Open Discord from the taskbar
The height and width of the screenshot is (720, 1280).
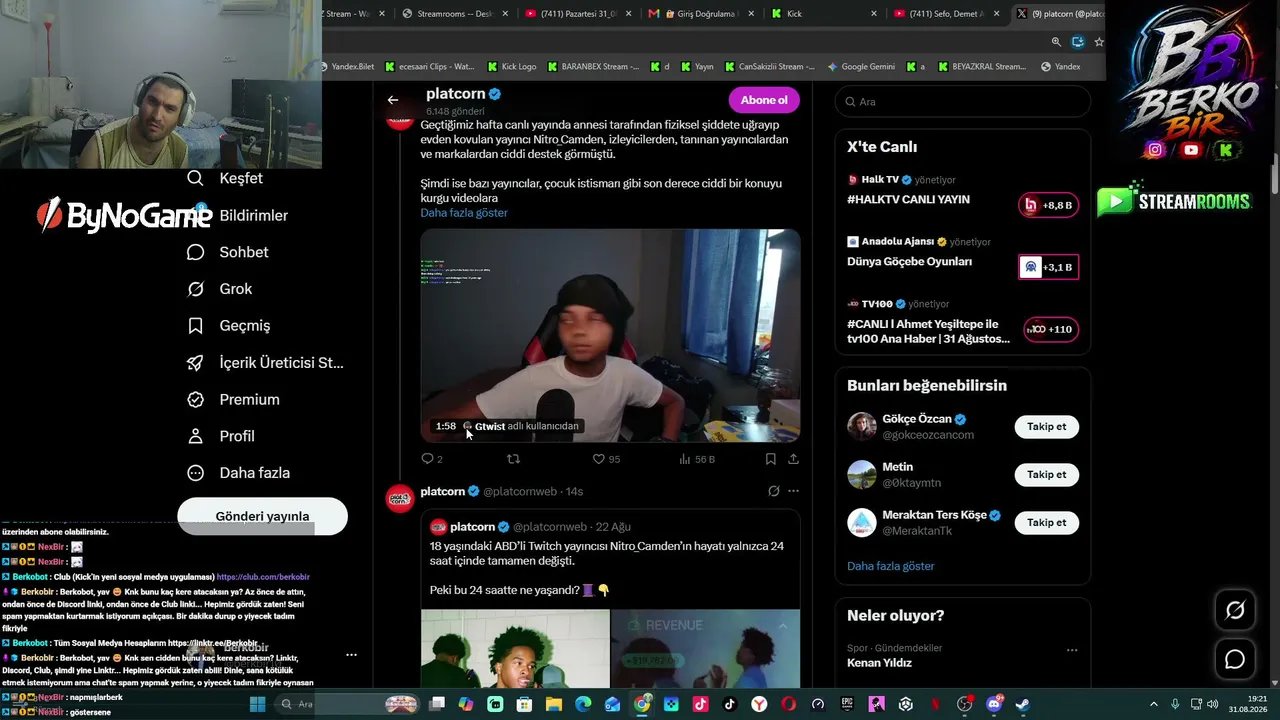tap(993, 704)
